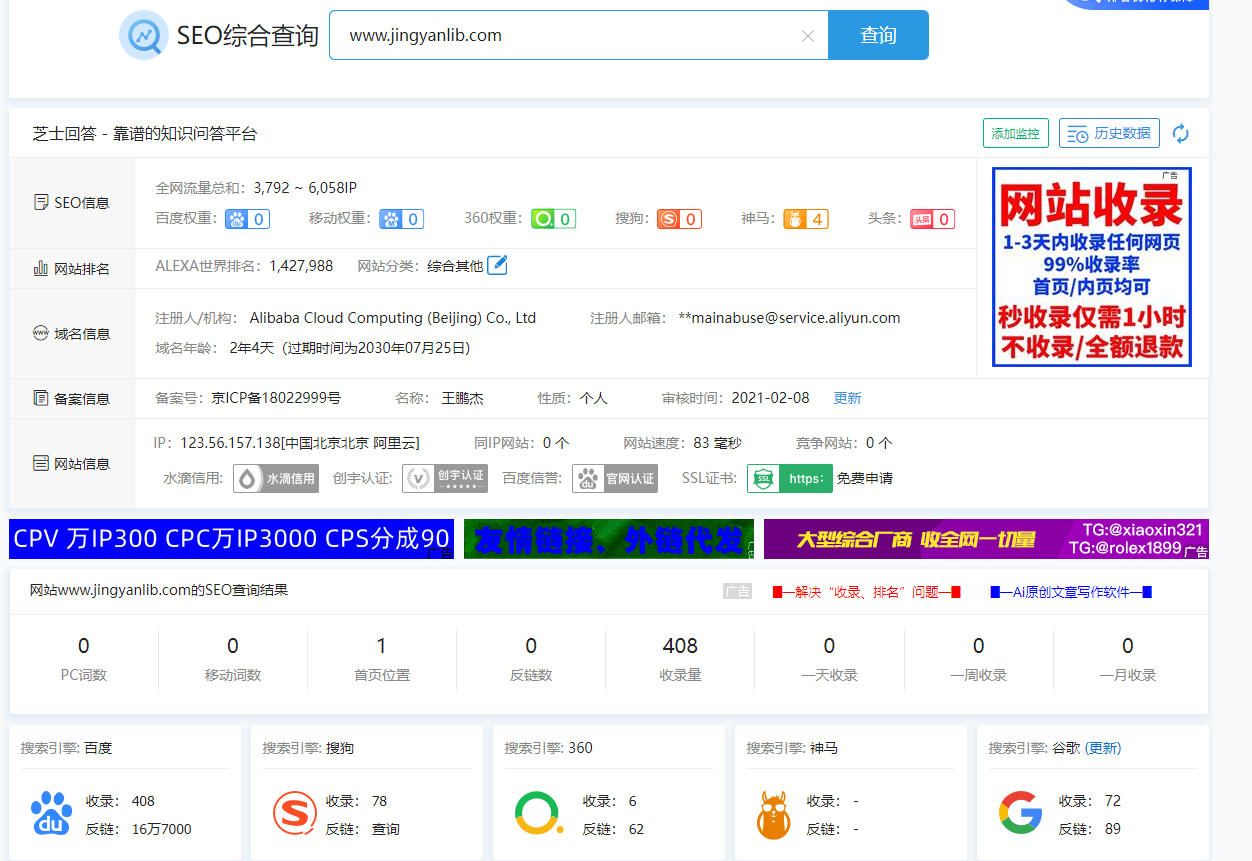Click the Baidu paw logo in search engine card
The image size is (1252, 861).
point(51,813)
